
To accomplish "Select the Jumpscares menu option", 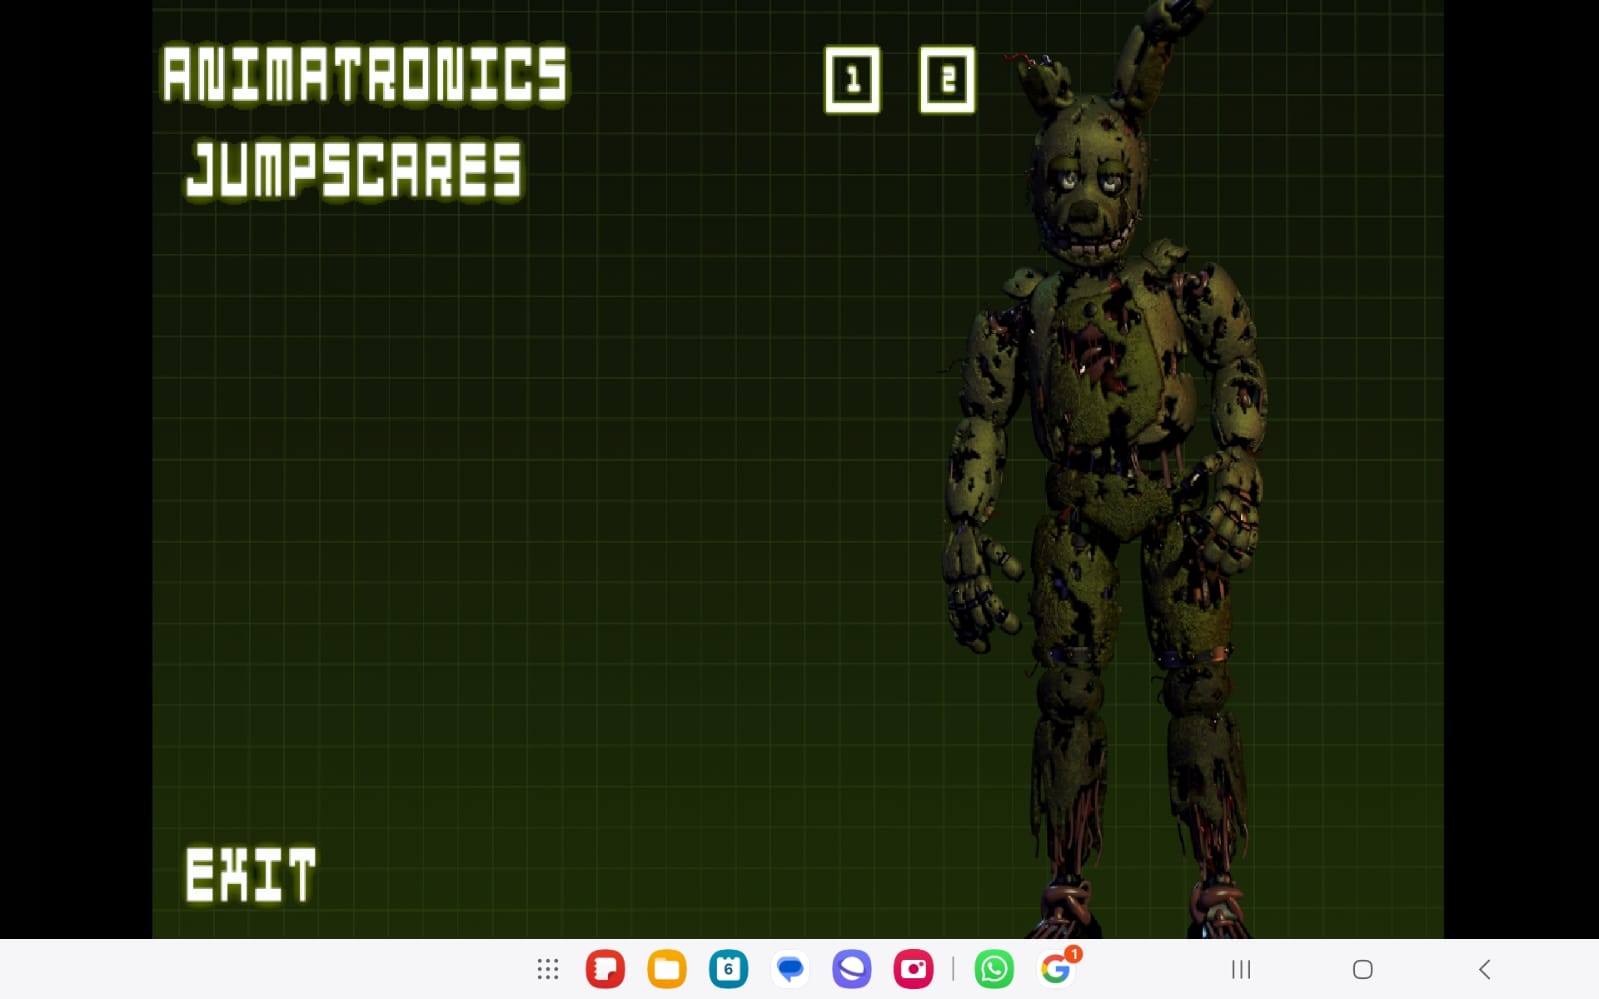I will 354,170.
